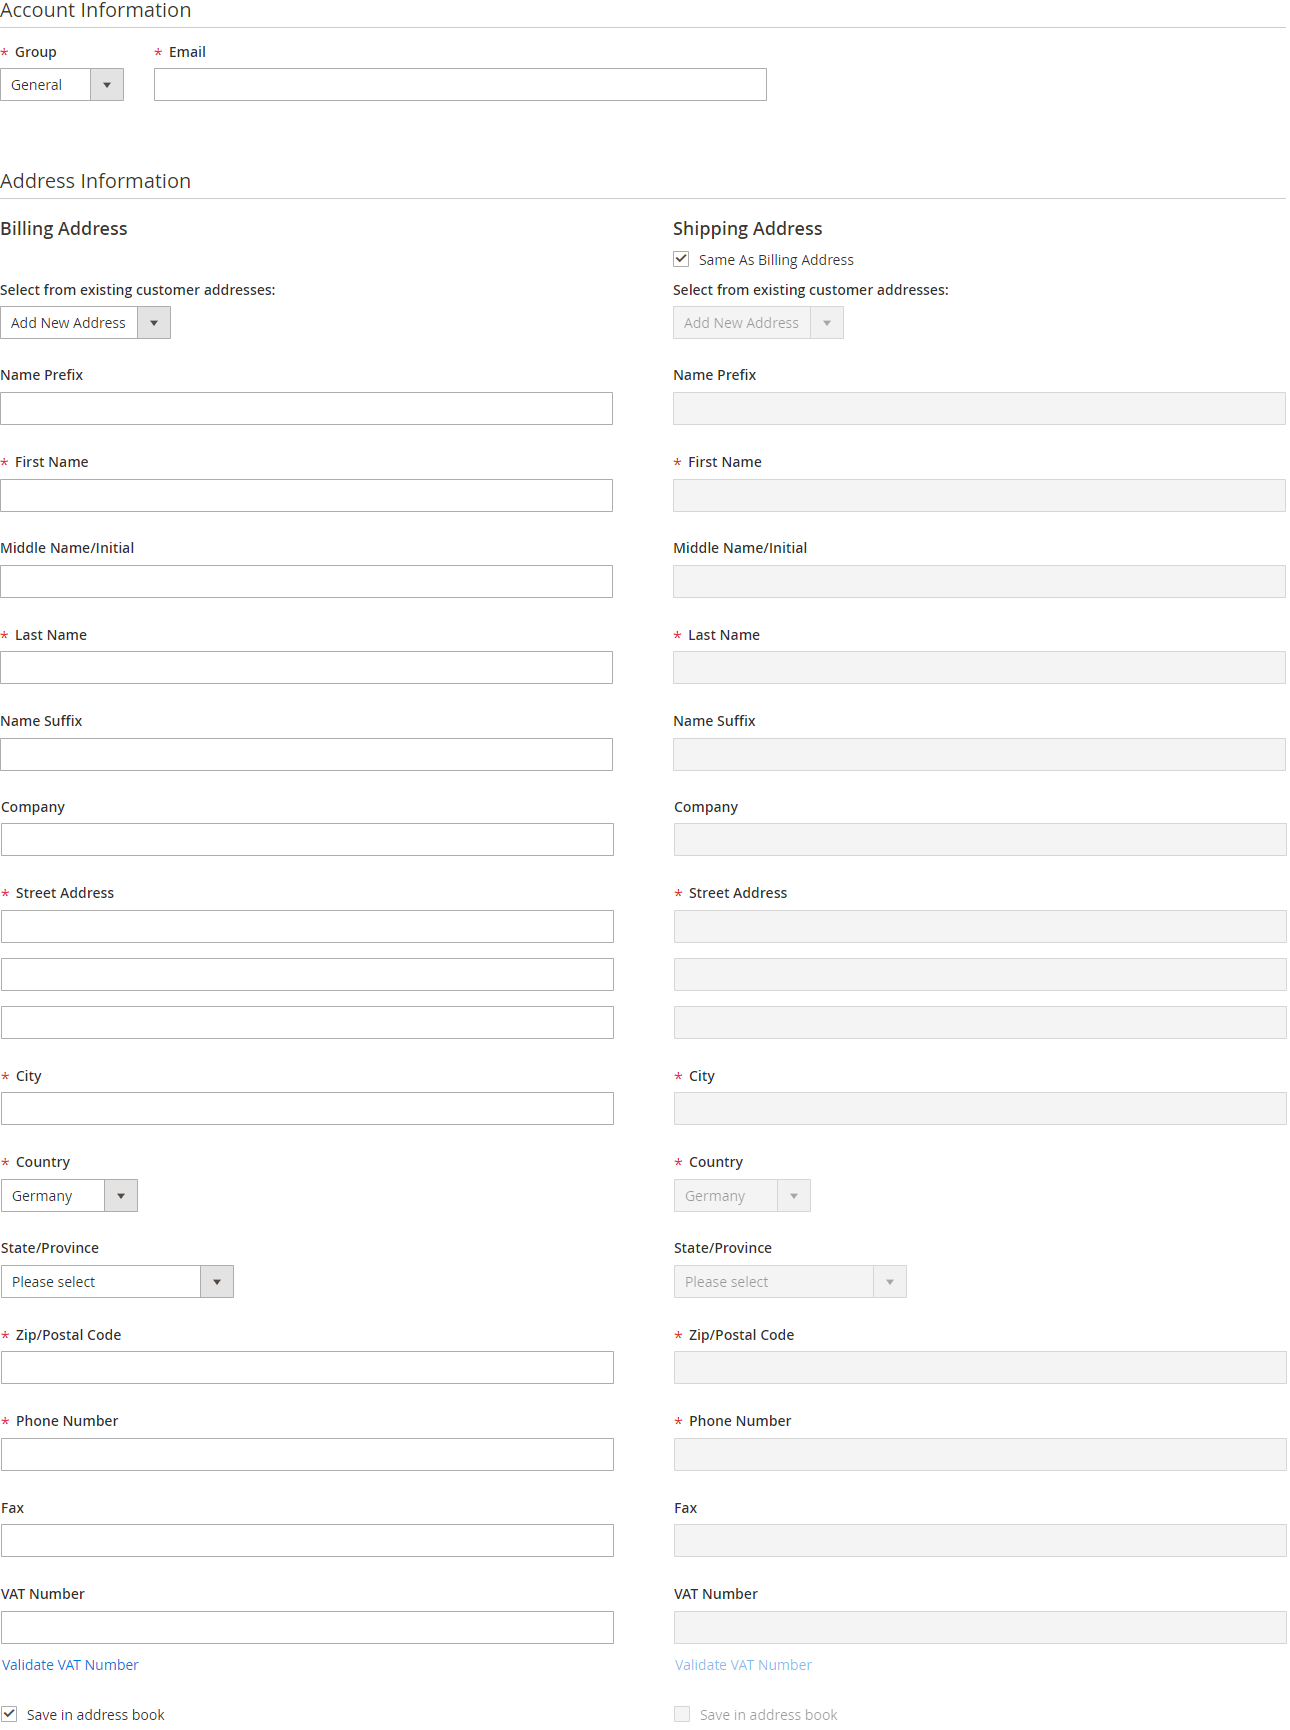
Task: Focus the billing Last Name field
Action: click(306, 668)
